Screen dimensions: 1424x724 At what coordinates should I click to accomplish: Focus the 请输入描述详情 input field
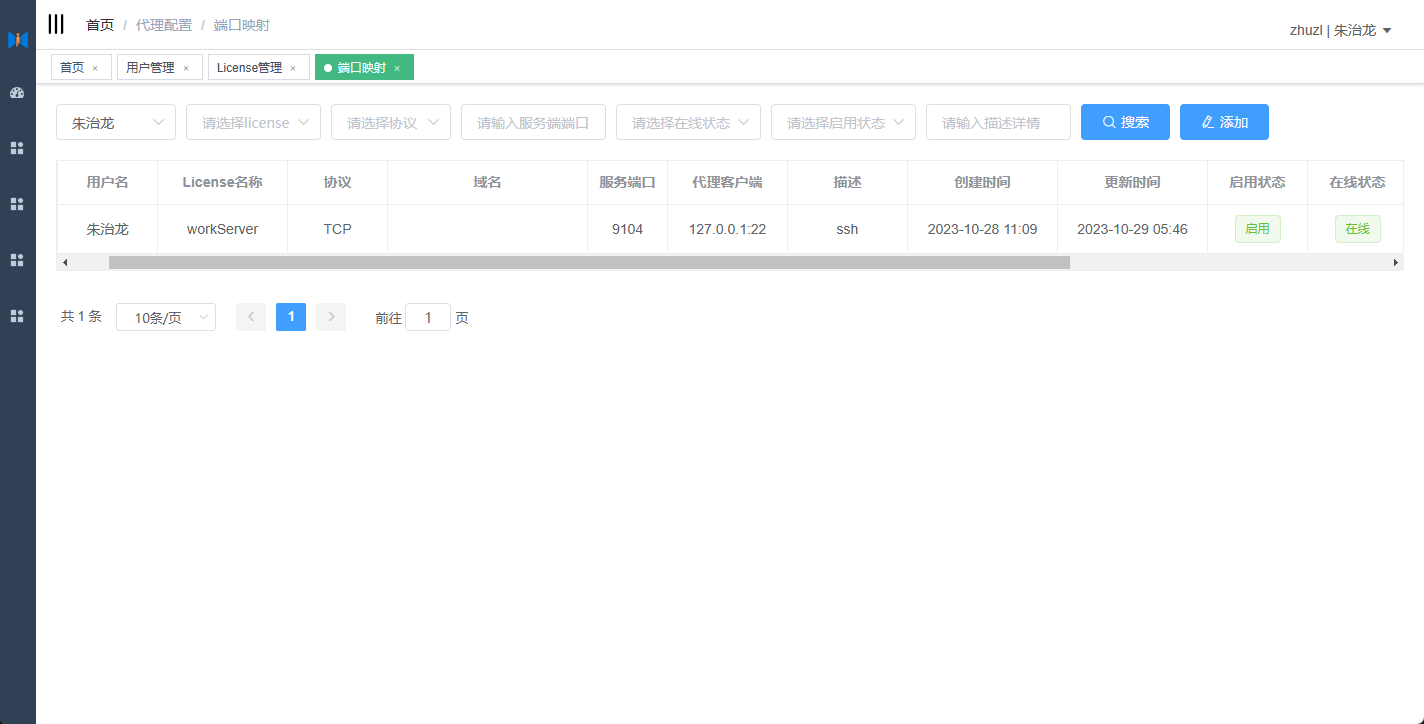[998, 122]
